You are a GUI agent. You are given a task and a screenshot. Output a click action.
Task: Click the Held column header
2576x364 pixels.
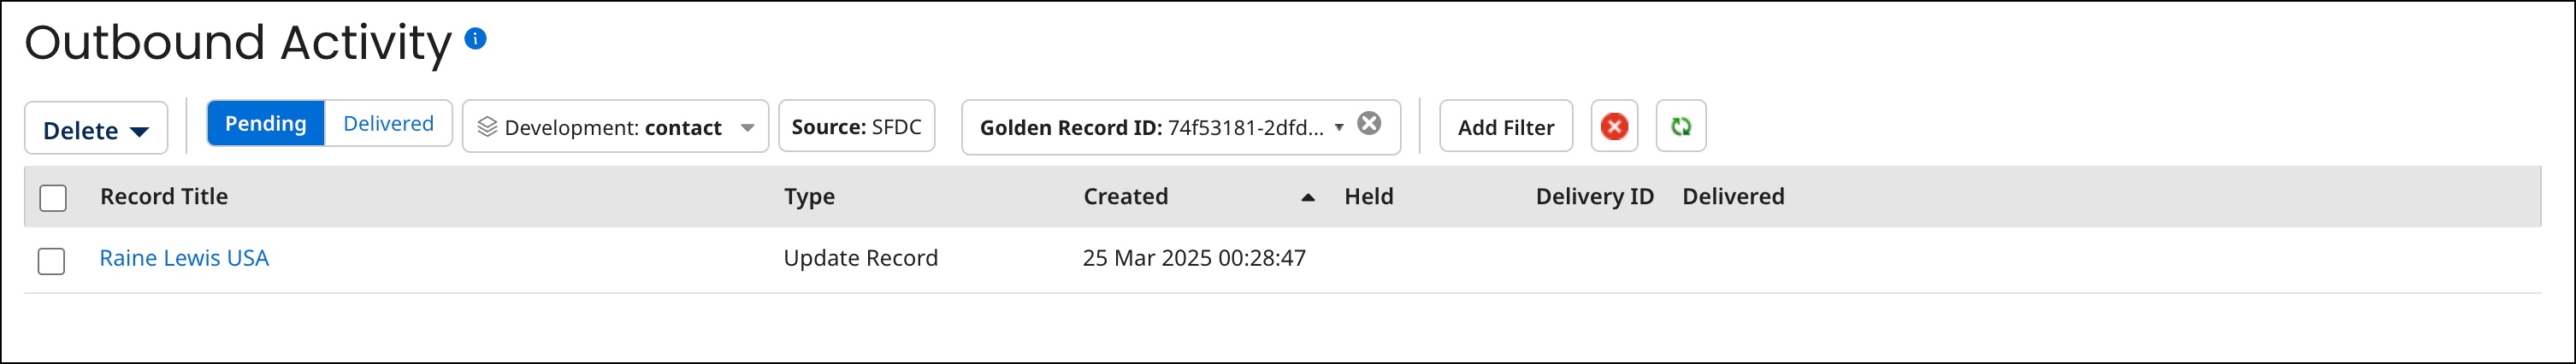tap(1368, 197)
